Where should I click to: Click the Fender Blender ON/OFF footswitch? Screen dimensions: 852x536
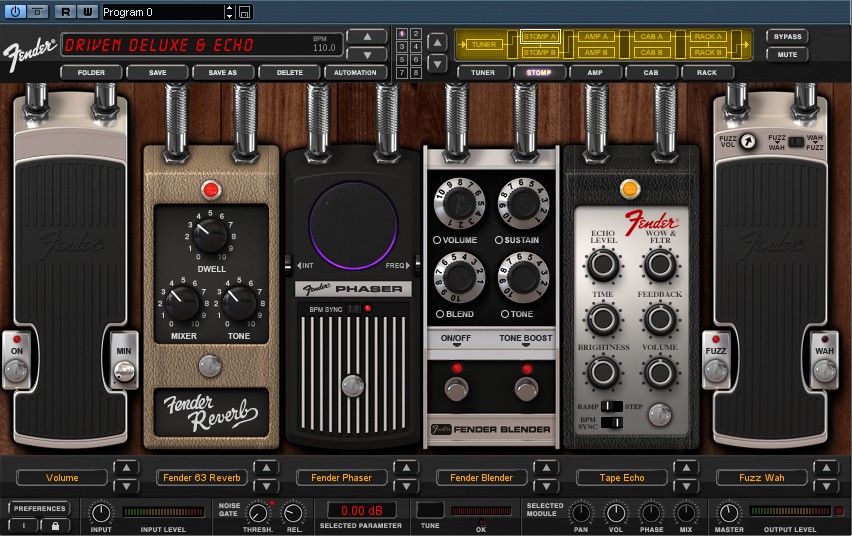coord(456,389)
